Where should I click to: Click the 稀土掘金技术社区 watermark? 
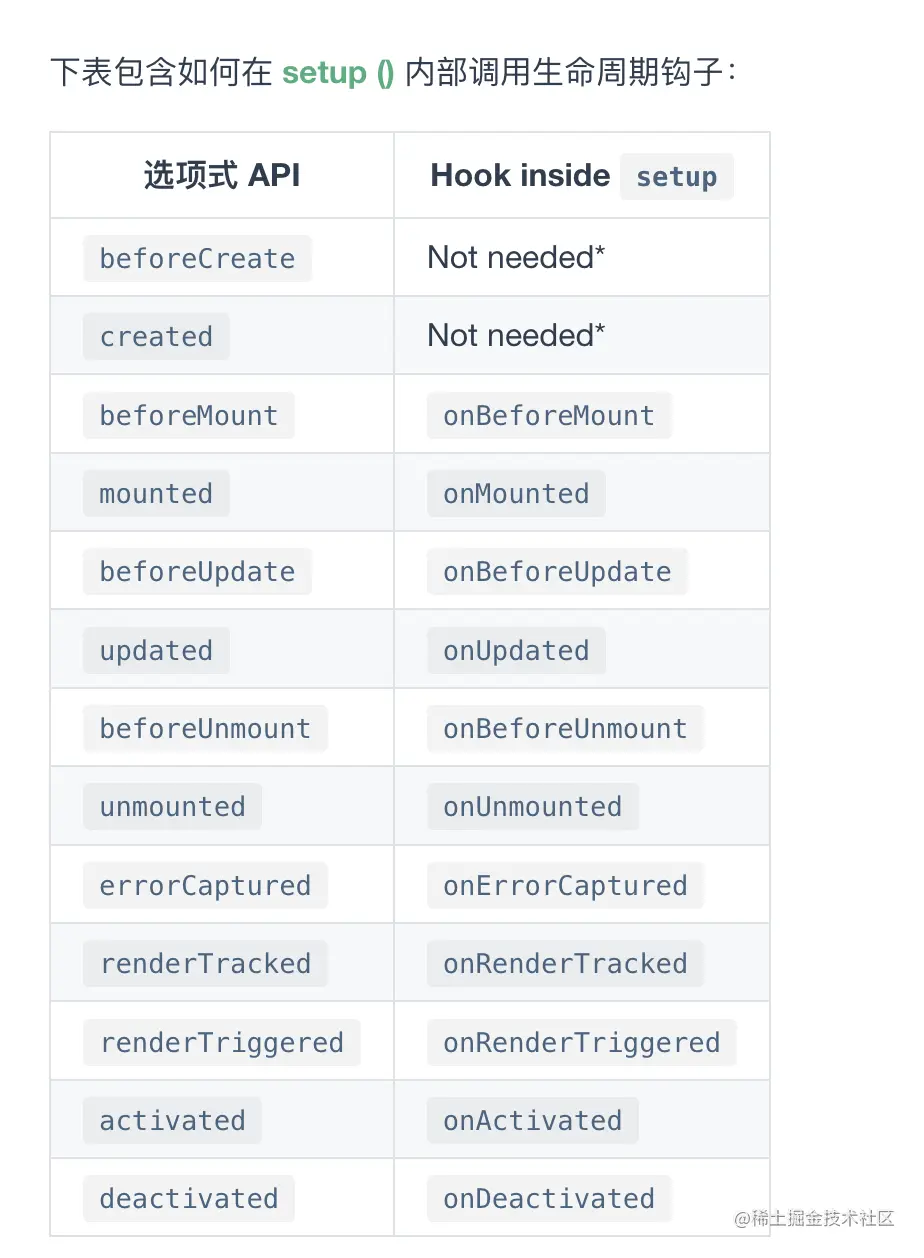(x=814, y=1218)
